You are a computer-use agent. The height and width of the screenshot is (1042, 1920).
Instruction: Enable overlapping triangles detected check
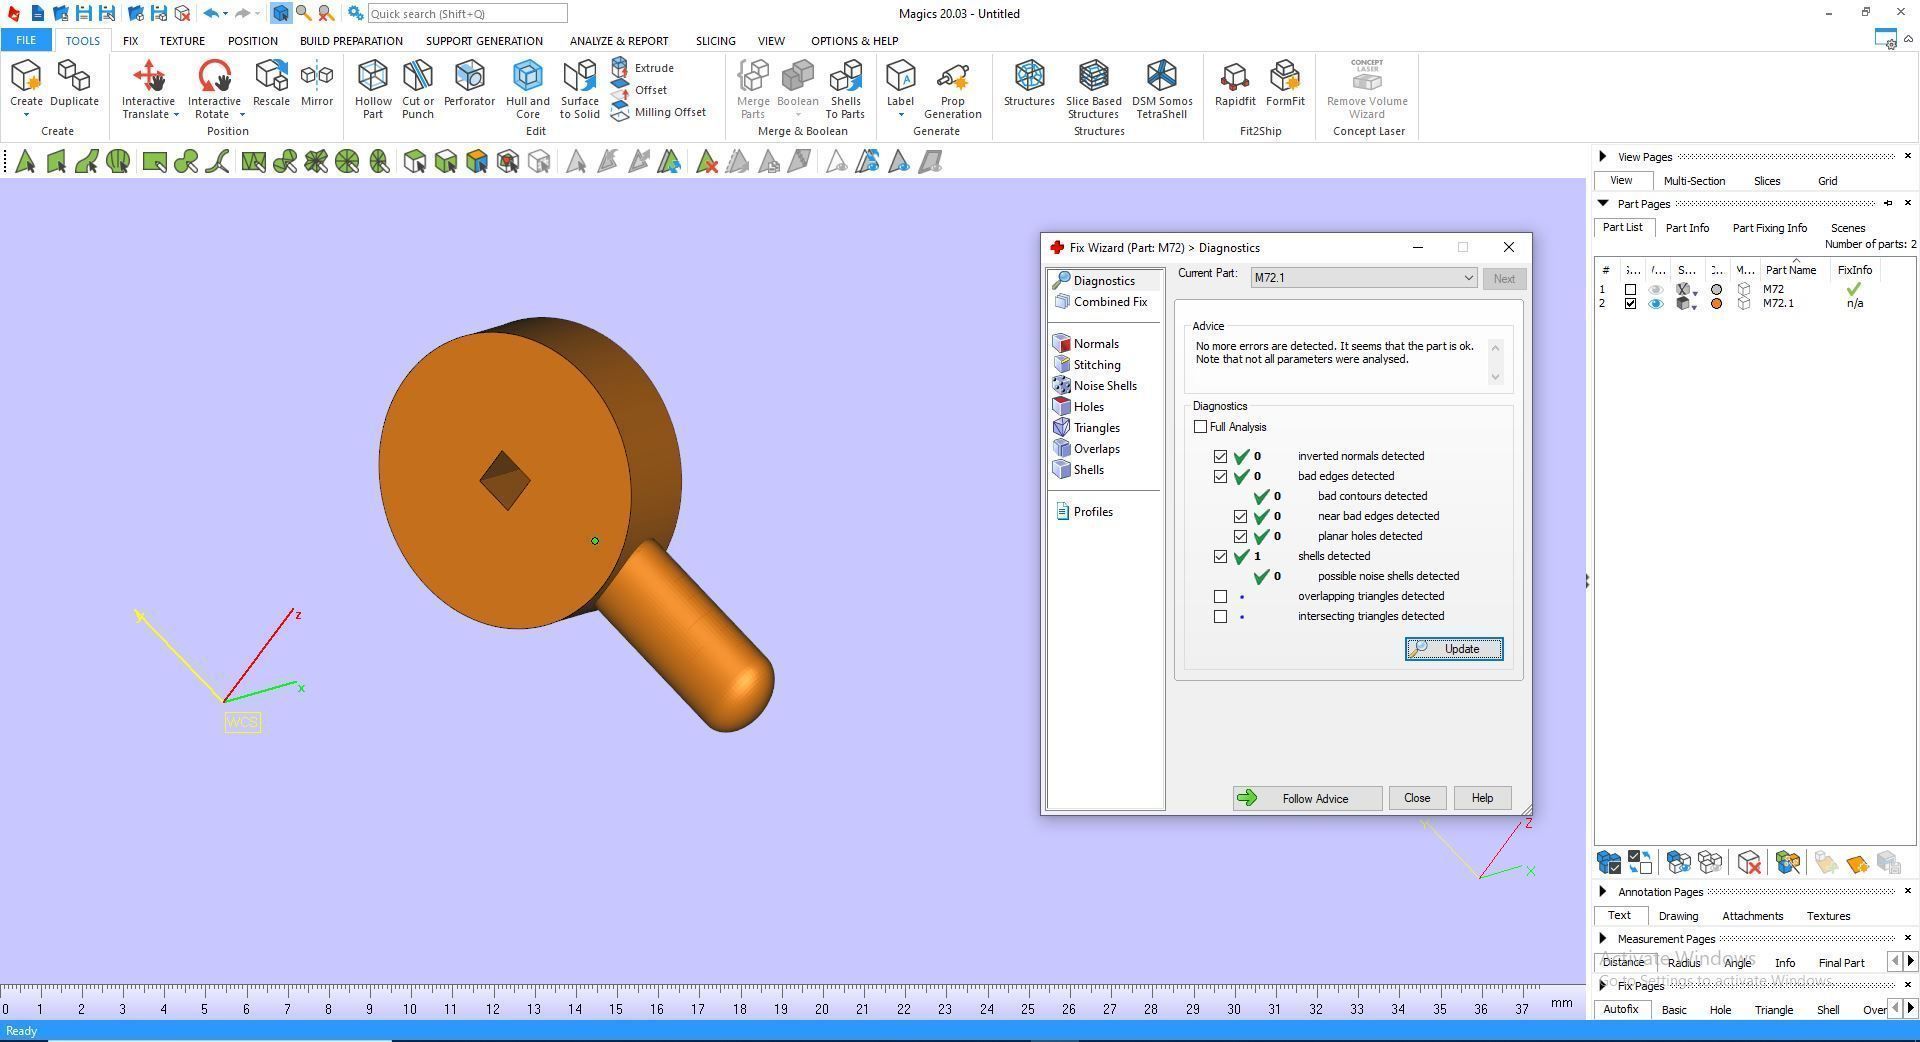1220,596
